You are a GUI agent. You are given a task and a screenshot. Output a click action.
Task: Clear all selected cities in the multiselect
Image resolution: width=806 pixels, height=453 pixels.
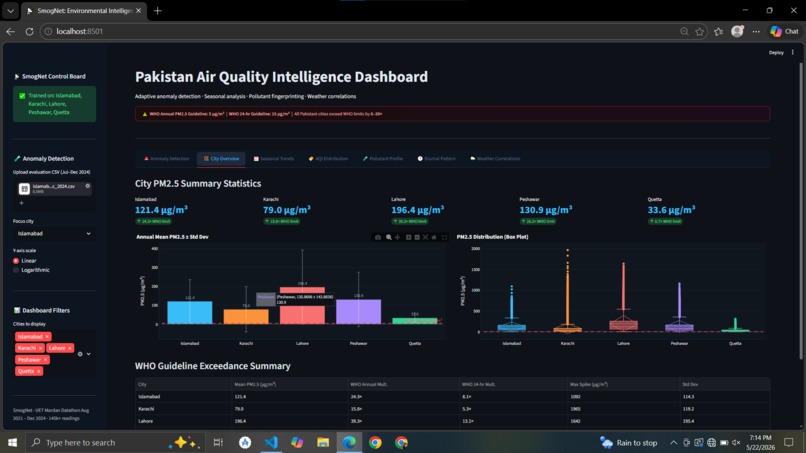(80, 354)
